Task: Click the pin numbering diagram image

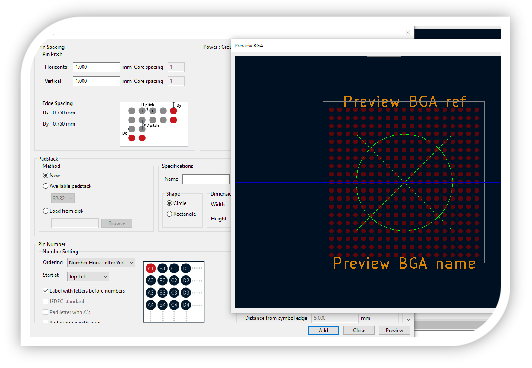Action: (x=174, y=292)
